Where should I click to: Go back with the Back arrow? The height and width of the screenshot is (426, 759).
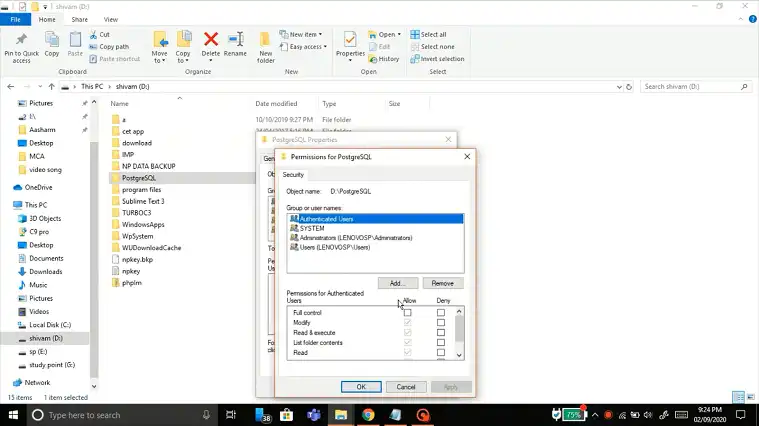pos(11,87)
